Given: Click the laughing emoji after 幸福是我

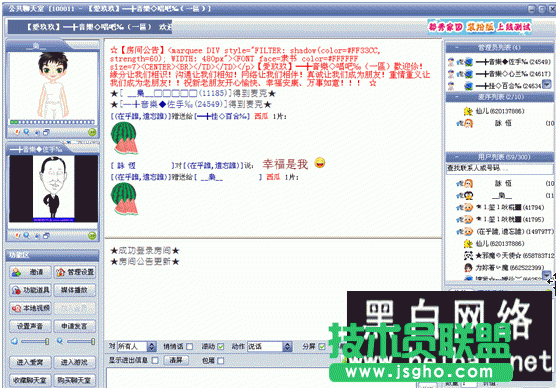Looking at the screenshot, I should (320, 162).
